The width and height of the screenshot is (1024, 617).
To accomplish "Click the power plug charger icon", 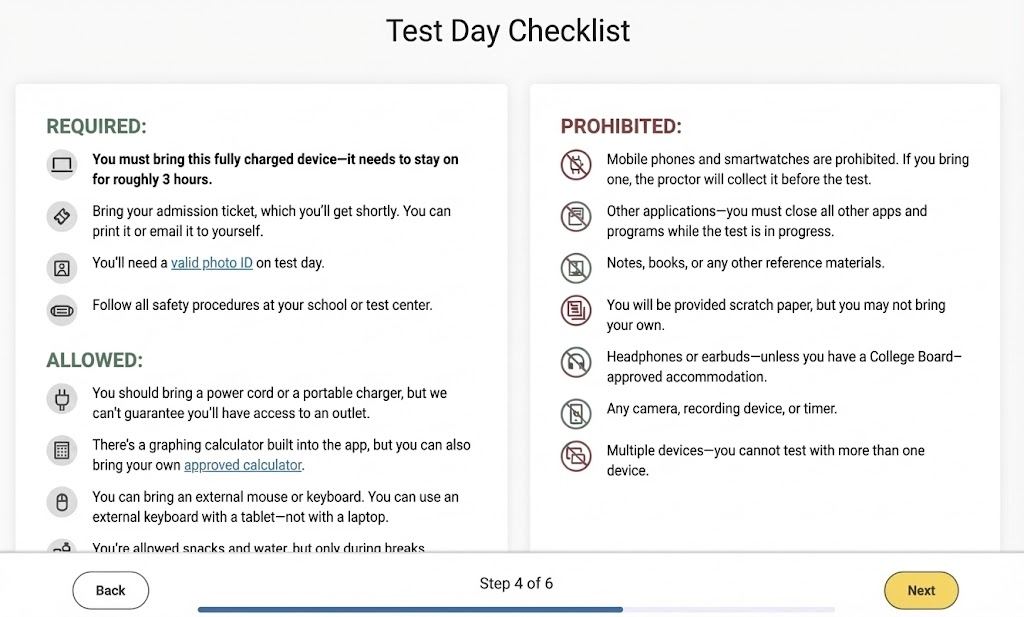I will point(62,400).
